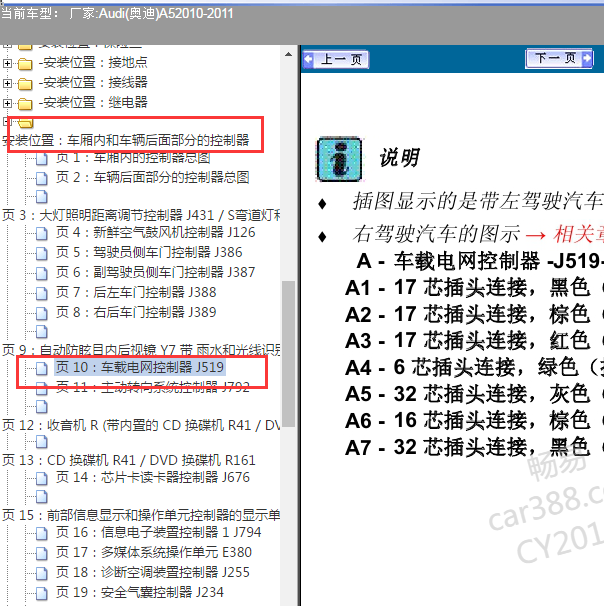
Task: Click document icon beside 页 14 J676
Action: click(x=41, y=478)
